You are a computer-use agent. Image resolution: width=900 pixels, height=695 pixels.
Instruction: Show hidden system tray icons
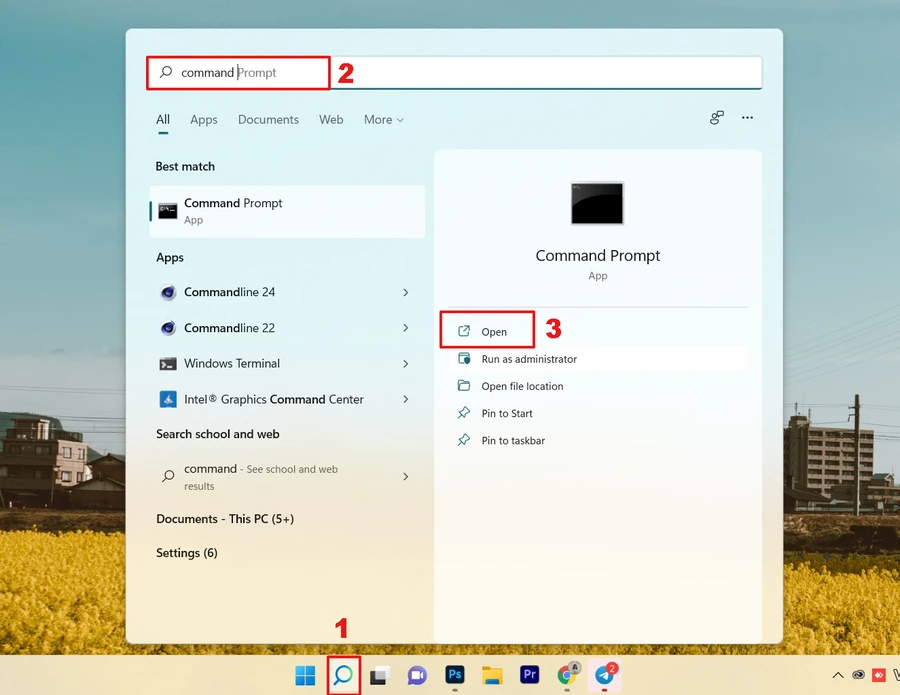click(838, 675)
